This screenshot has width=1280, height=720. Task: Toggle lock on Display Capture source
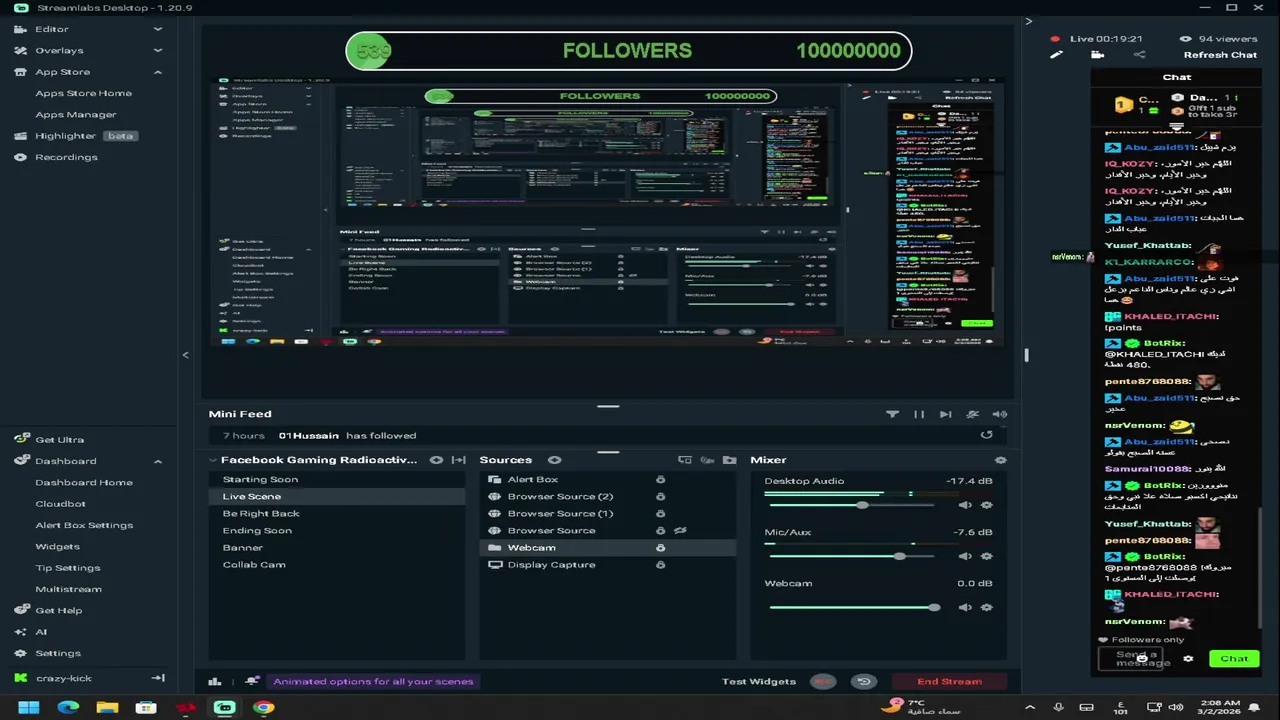660,565
